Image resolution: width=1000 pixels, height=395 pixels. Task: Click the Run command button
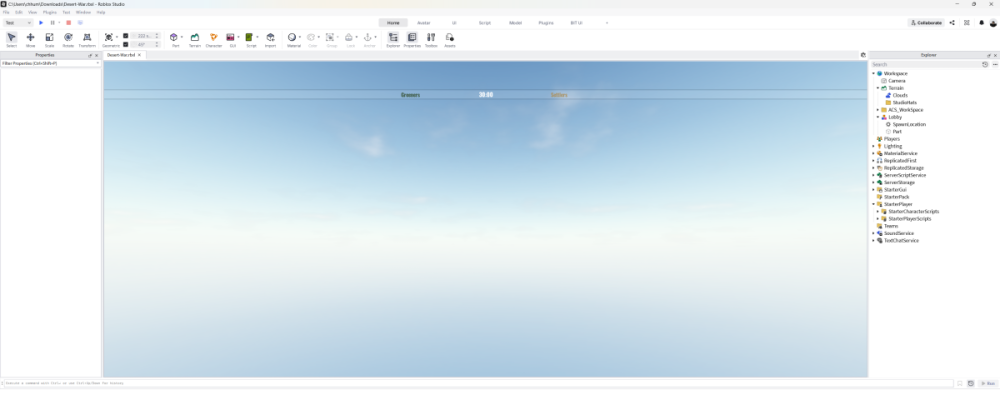(988, 384)
